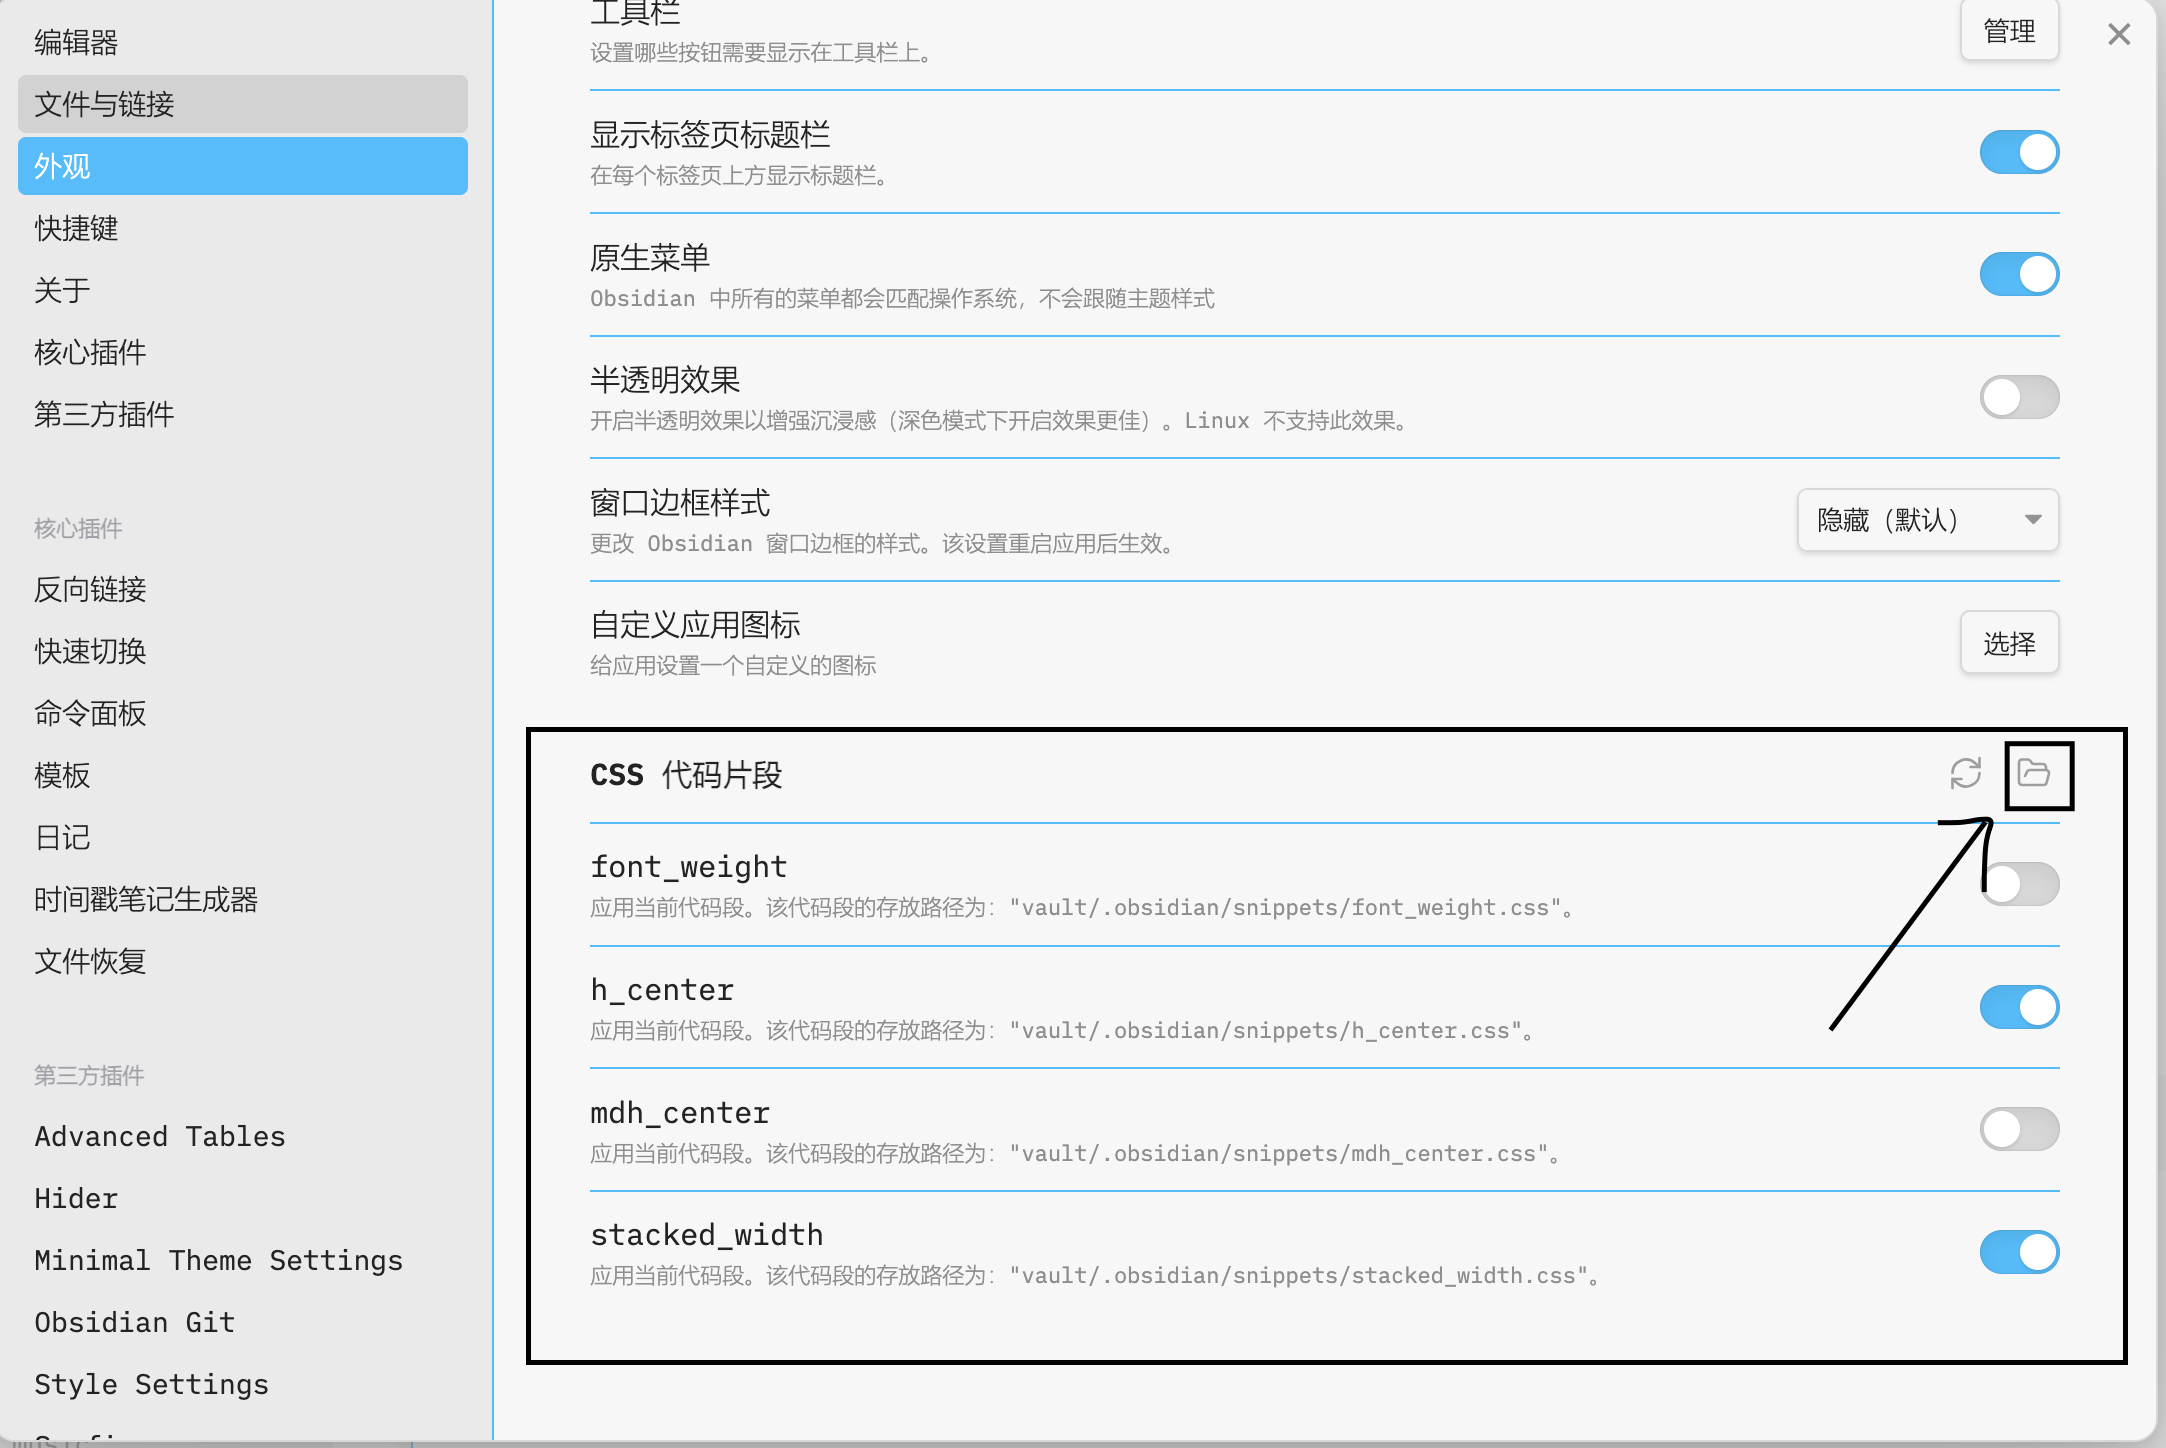The height and width of the screenshot is (1448, 2166).
Task: Open the snippets folder icon
Action: [x=2034, y=773]
